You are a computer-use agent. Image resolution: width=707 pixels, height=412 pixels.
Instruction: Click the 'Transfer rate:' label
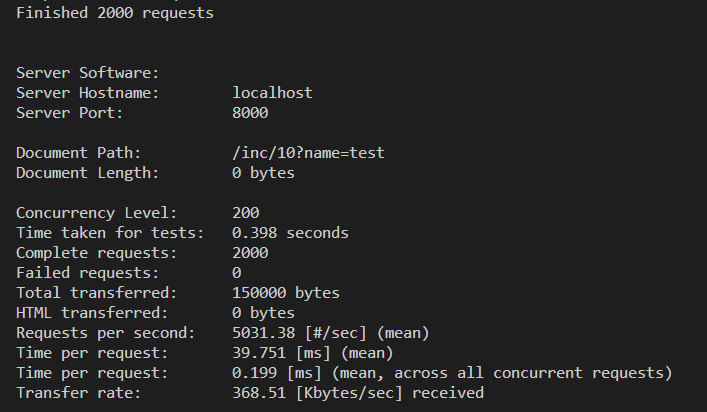coord(79,393)
